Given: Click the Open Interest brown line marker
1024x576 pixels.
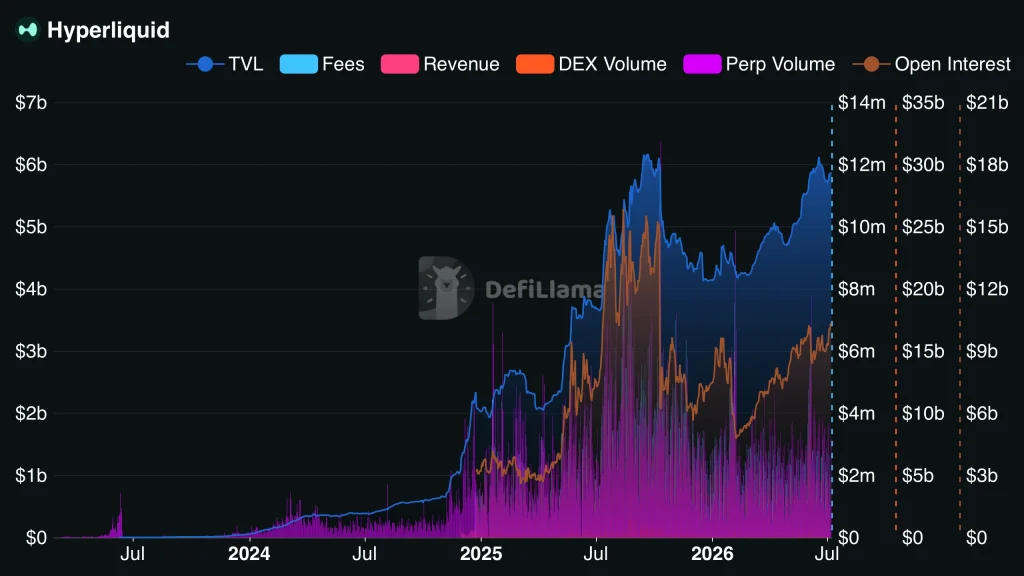Looking at the screenshot, I should pos(871,64).
